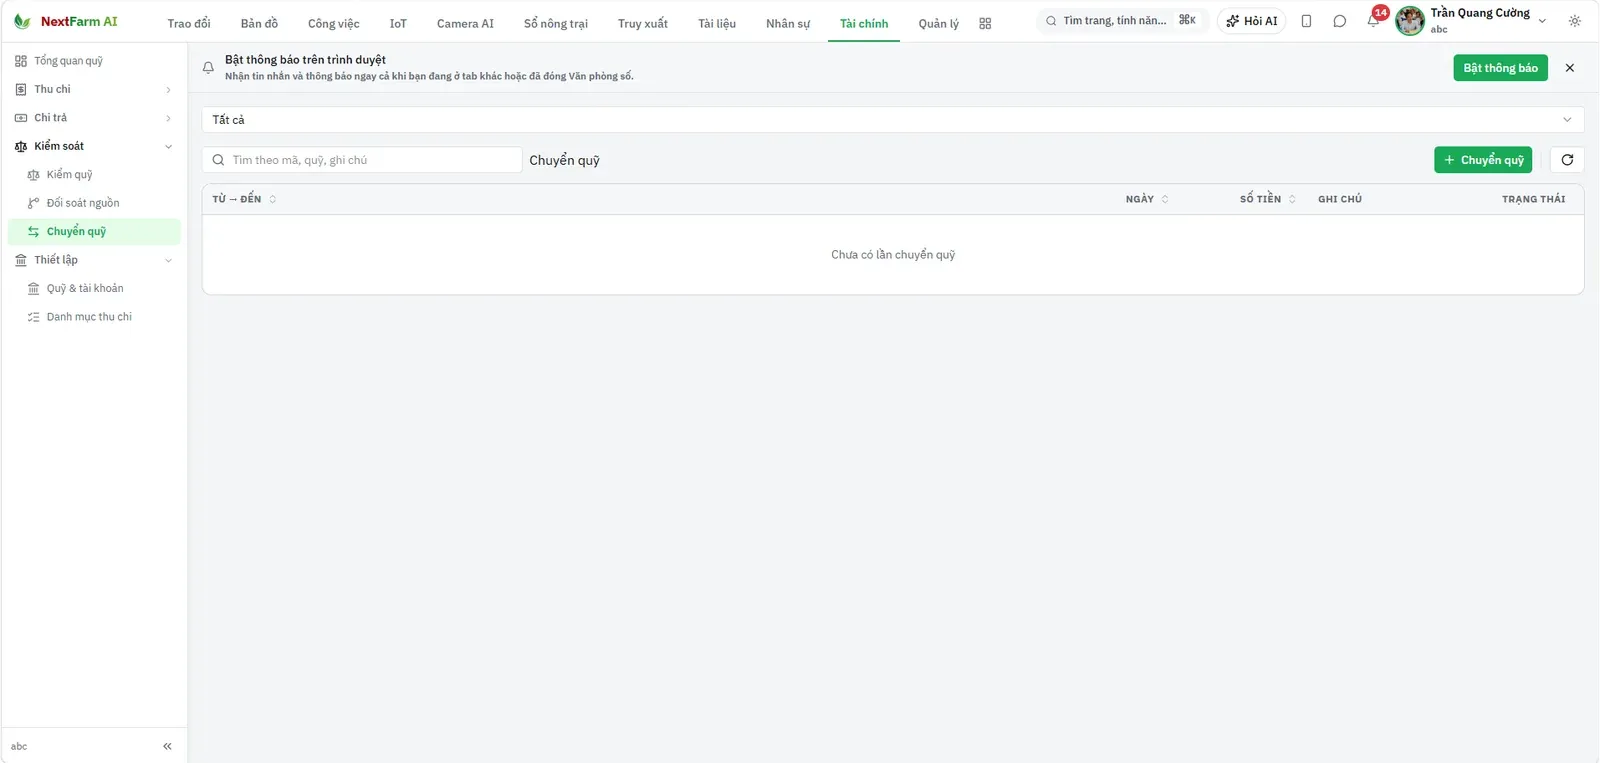
Task: Select the Sổ nông trại tab
Action: 556,23
